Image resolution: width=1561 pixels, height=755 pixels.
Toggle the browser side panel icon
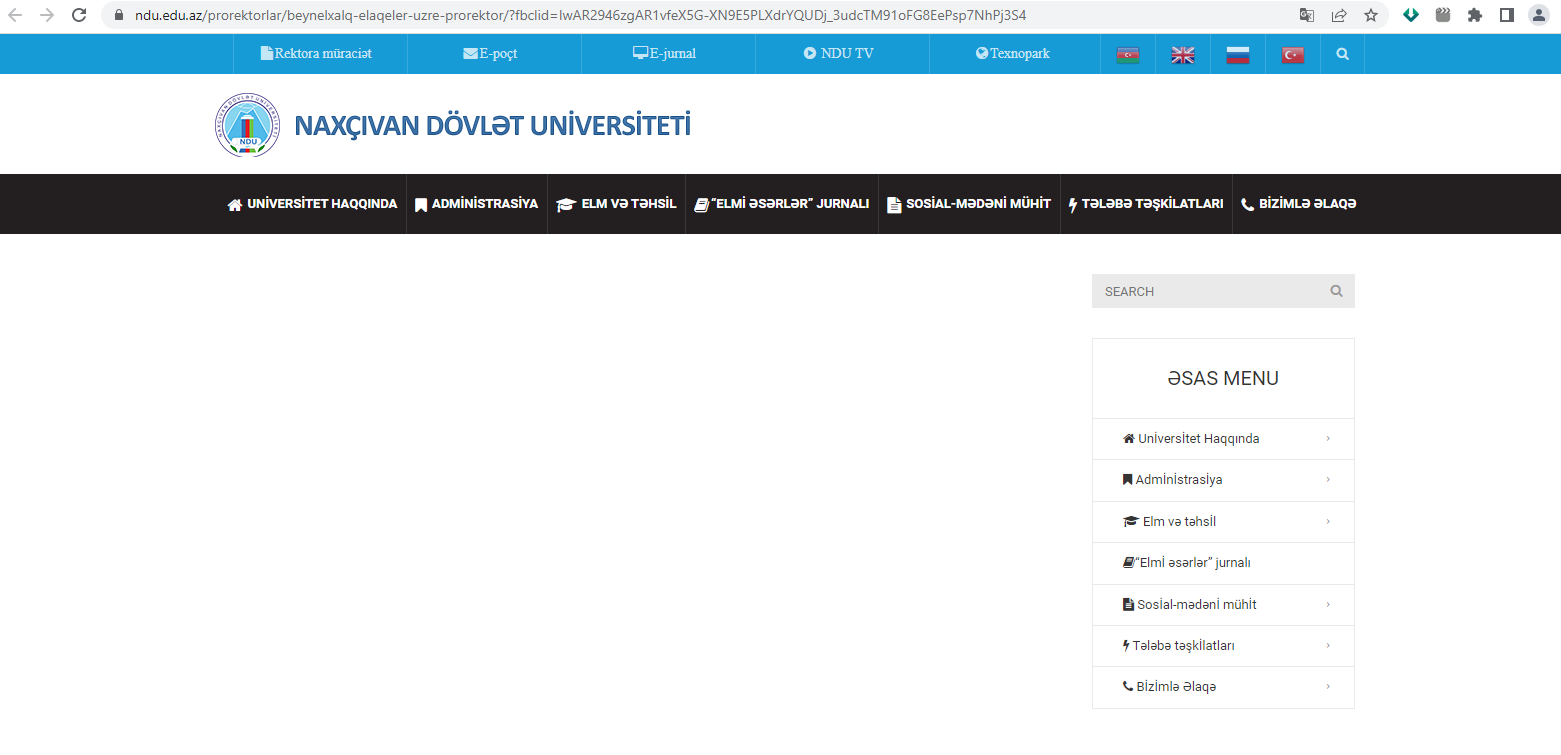1507,15
